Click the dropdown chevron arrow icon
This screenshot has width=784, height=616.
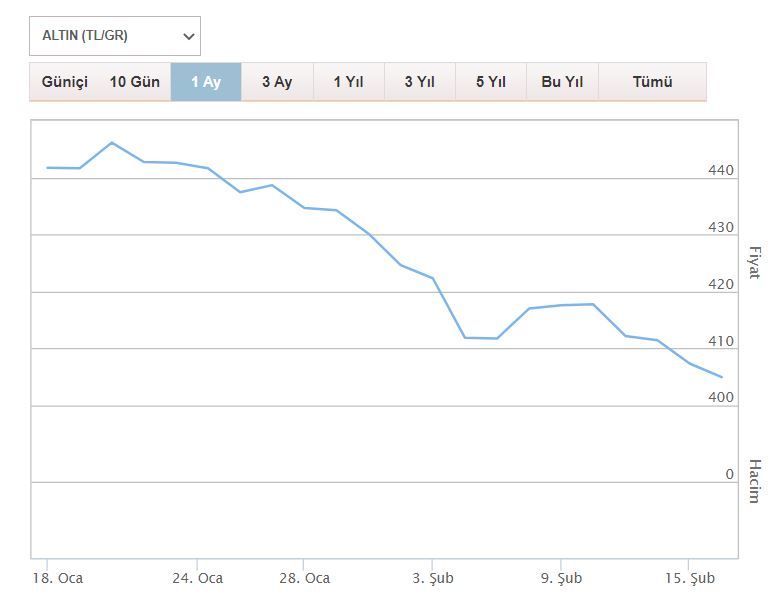click(188, 36)
